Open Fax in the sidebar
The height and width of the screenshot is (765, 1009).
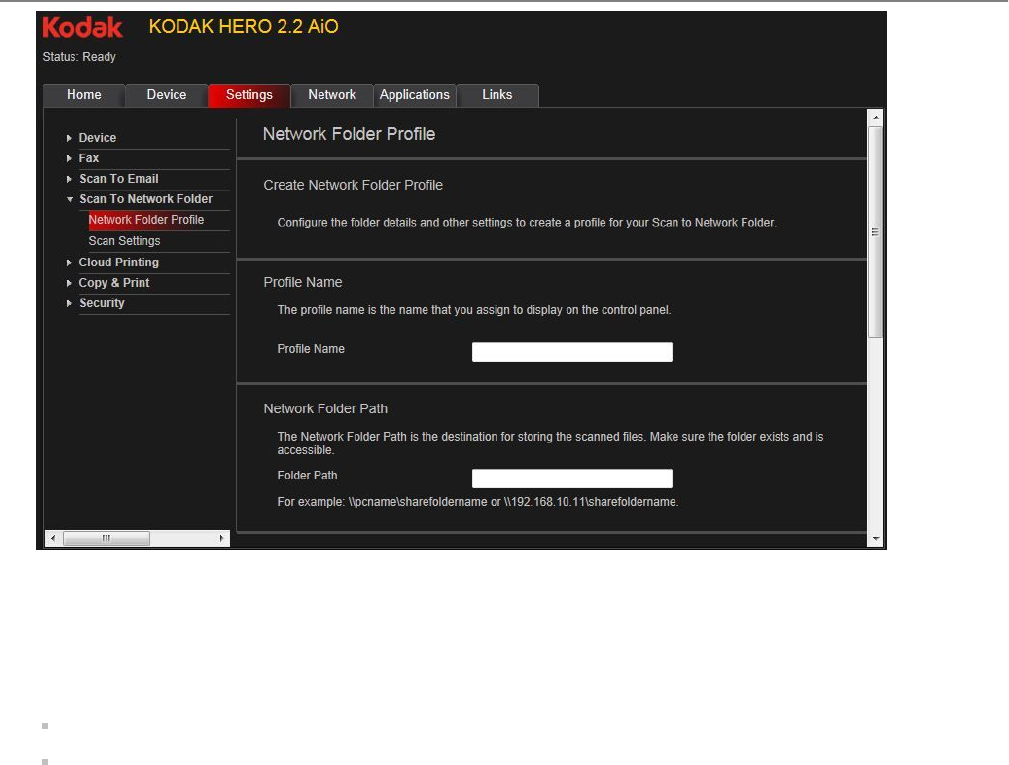[89, 158]
